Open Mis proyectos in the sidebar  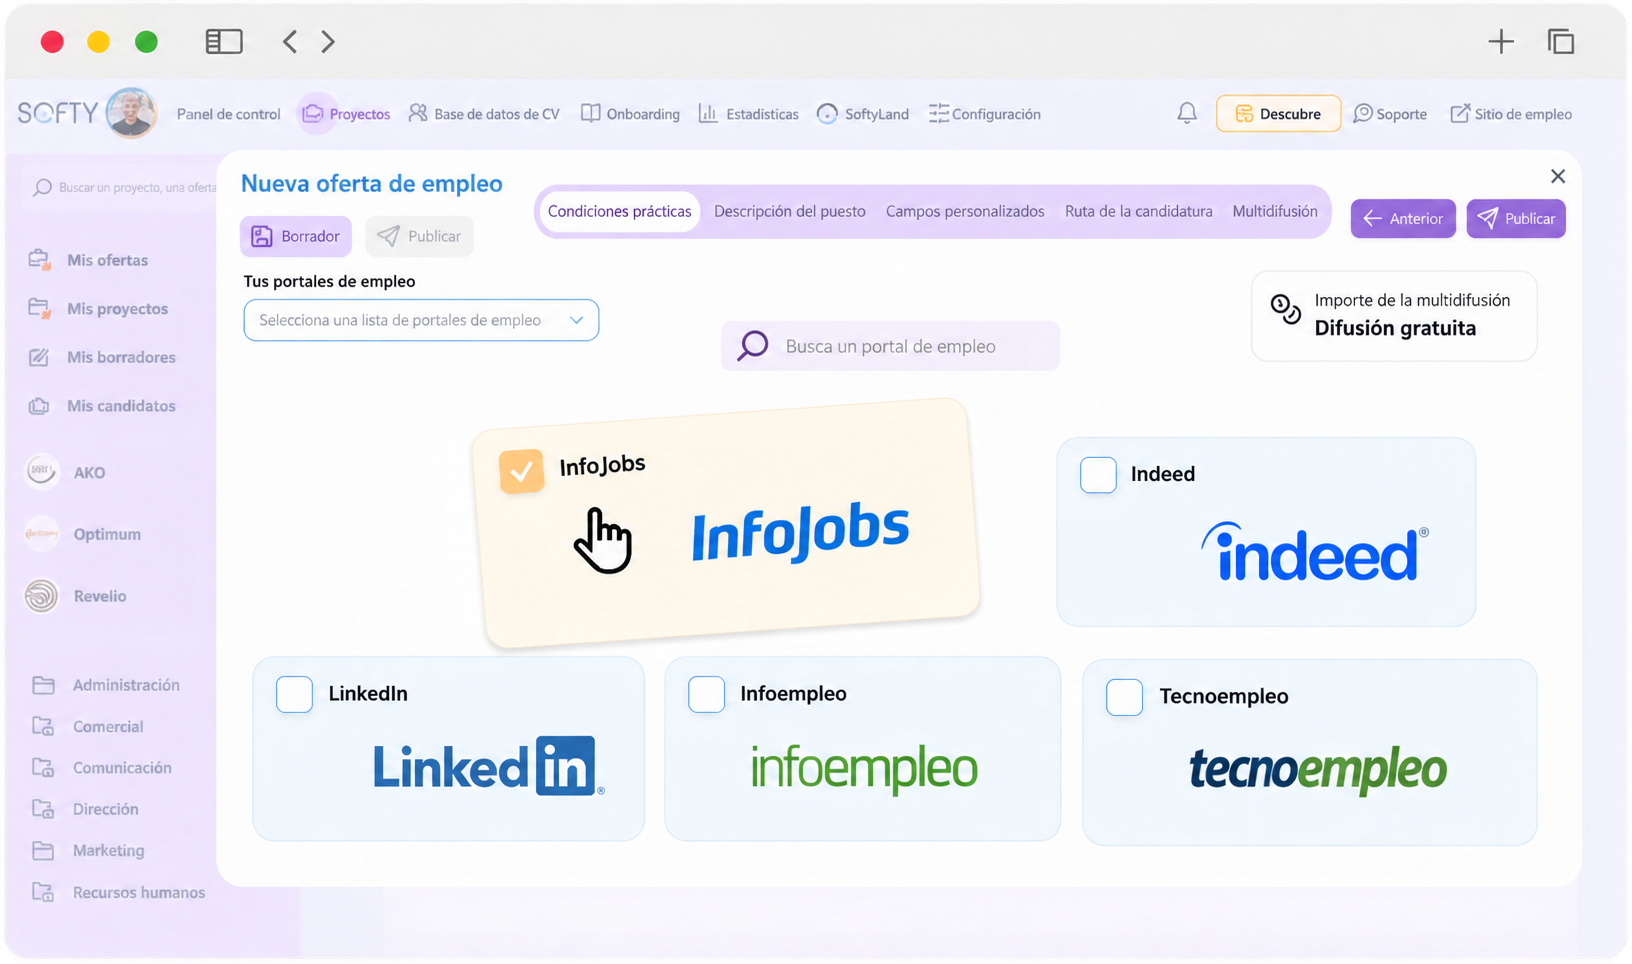(99, 309)
